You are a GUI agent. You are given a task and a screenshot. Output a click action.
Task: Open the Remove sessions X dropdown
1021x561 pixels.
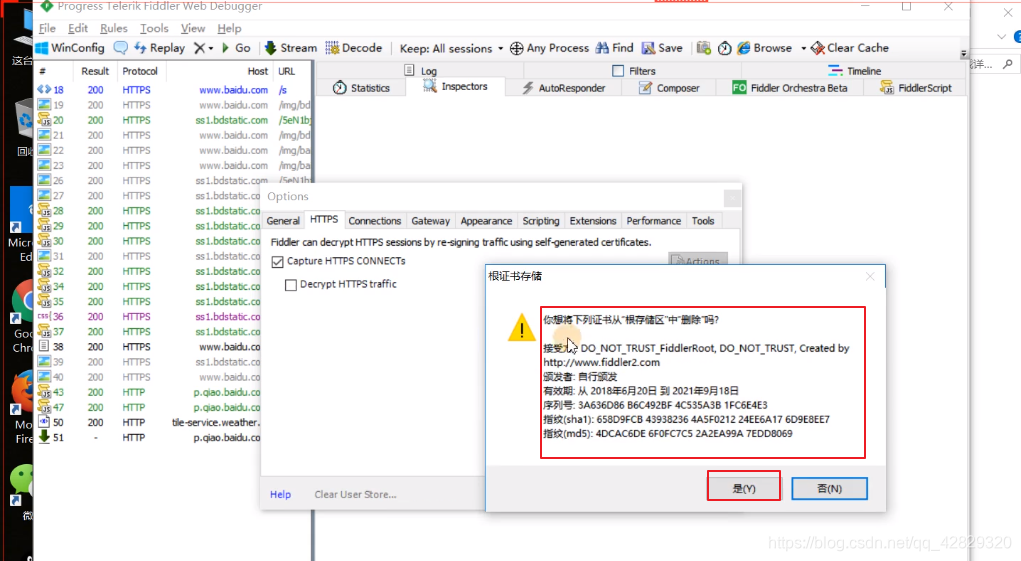[204, 48]
